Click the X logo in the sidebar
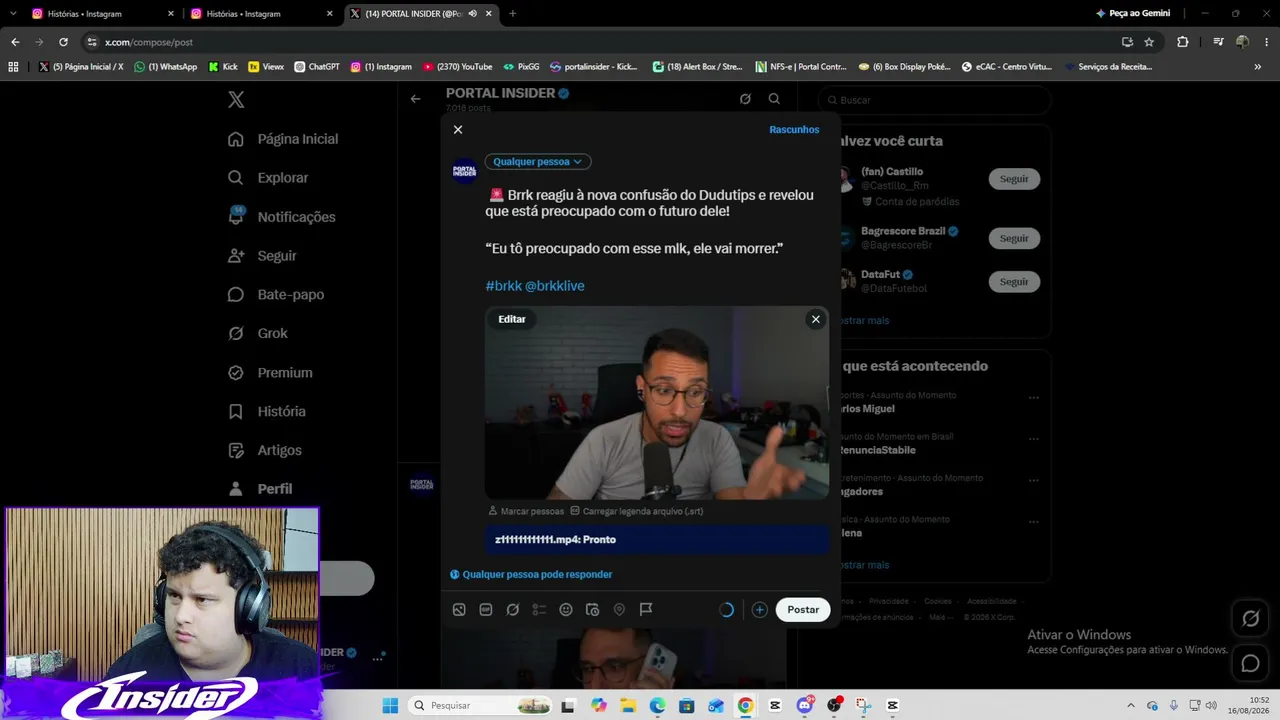Image resolution: width=1280 pixels, height=720 pixels. (x=236, y=100)
